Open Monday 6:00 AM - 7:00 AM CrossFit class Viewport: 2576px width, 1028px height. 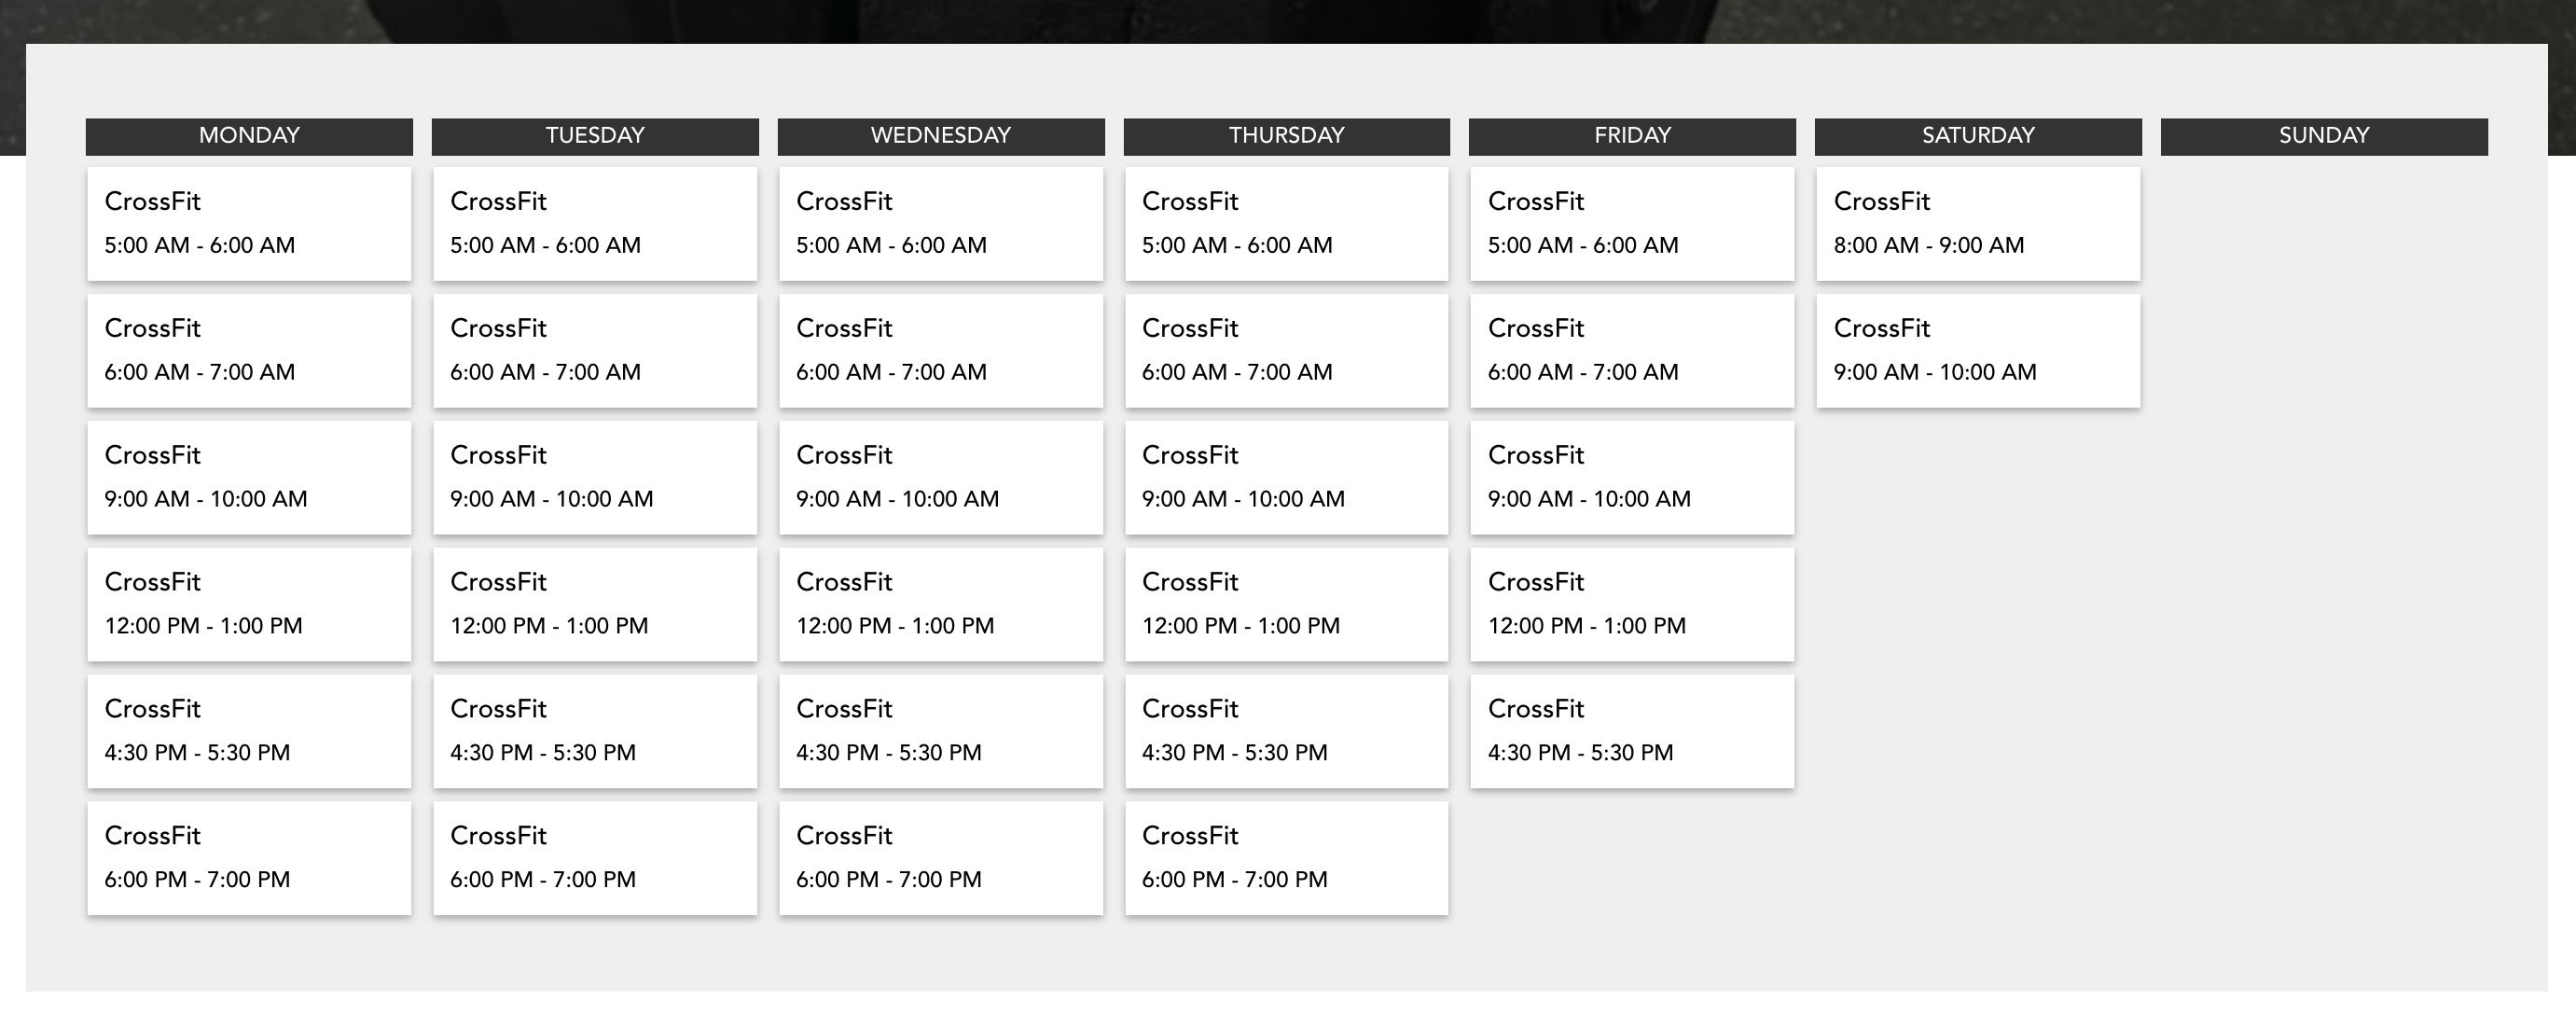[249, 351]
